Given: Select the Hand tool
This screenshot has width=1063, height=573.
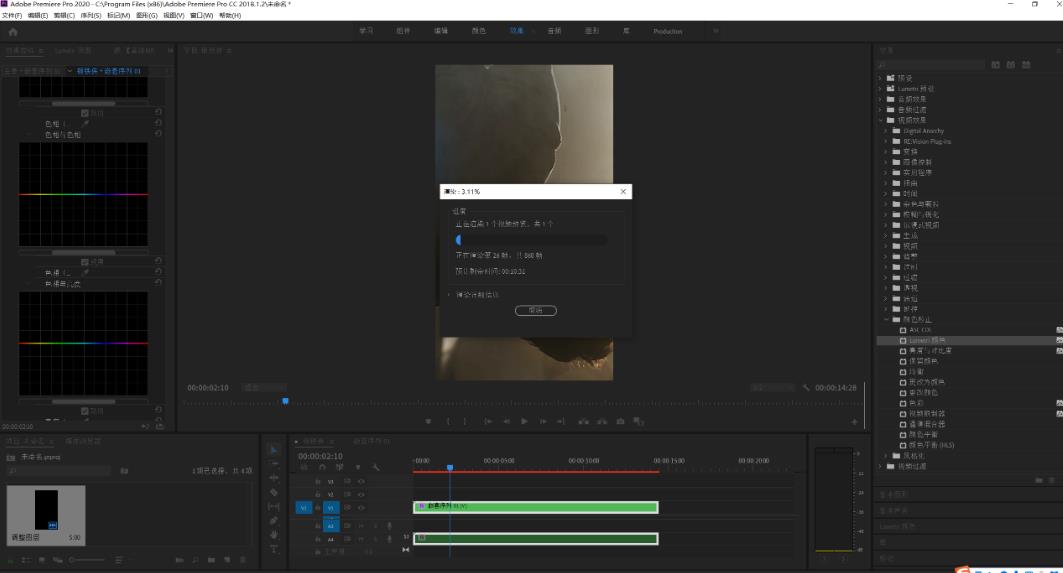Looking at the screenshot, I should pos(274,534).
